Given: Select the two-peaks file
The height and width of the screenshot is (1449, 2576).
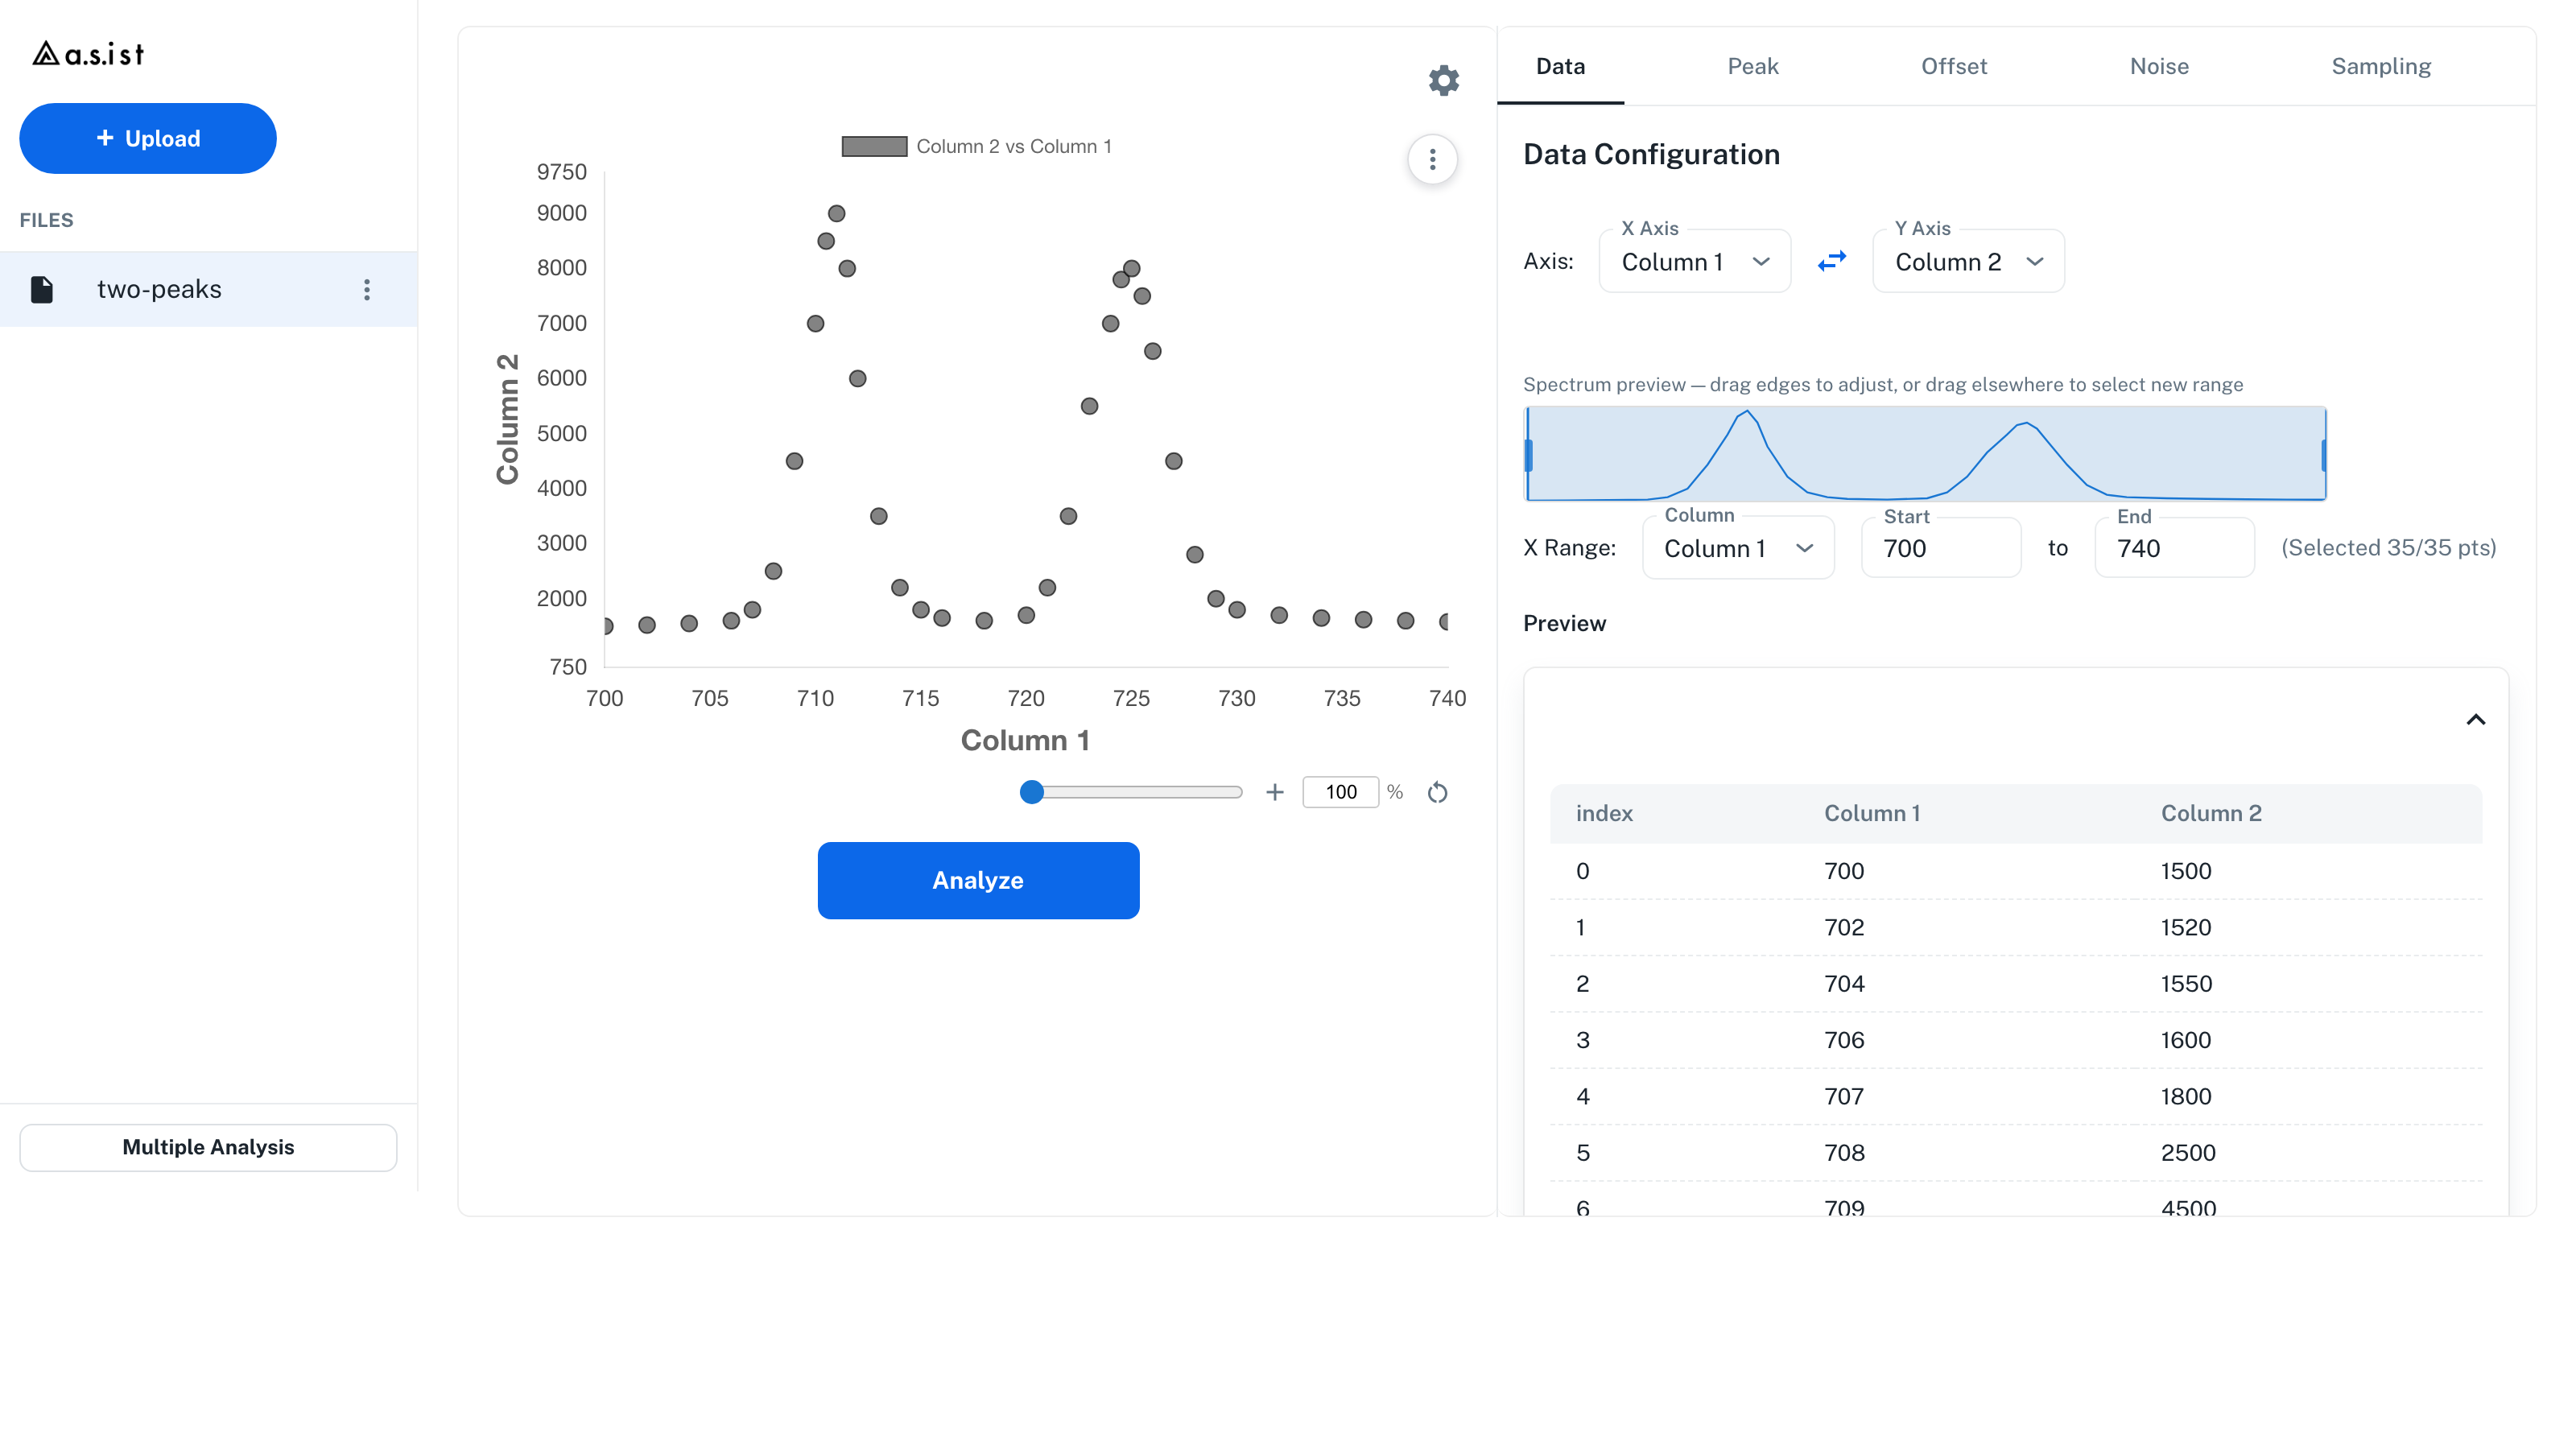Looking at the screenshot, I should click(208, 290).
